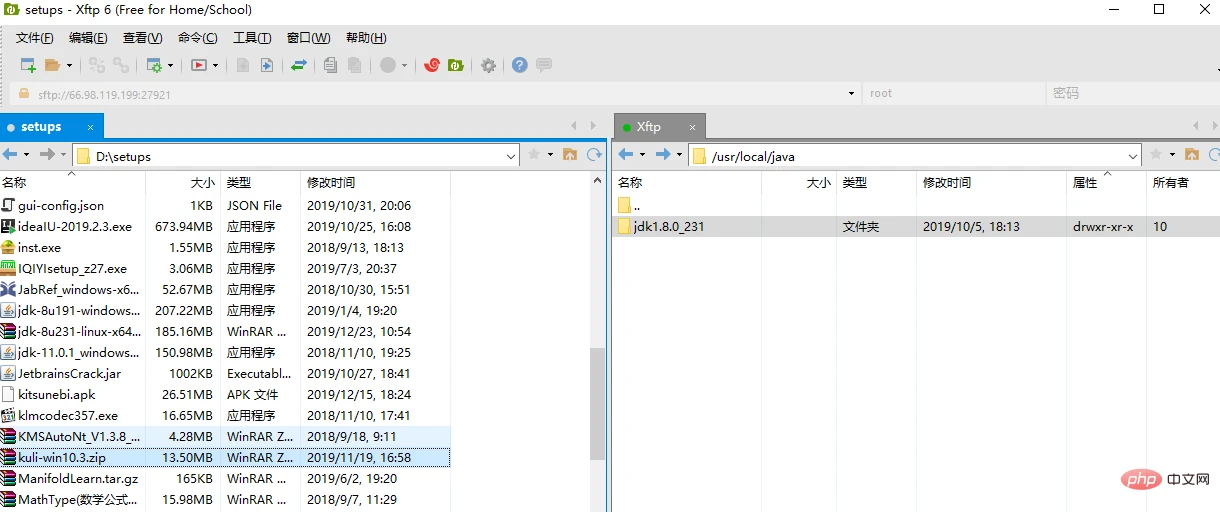Open 编辑(E) menu

tap(88, 38)
